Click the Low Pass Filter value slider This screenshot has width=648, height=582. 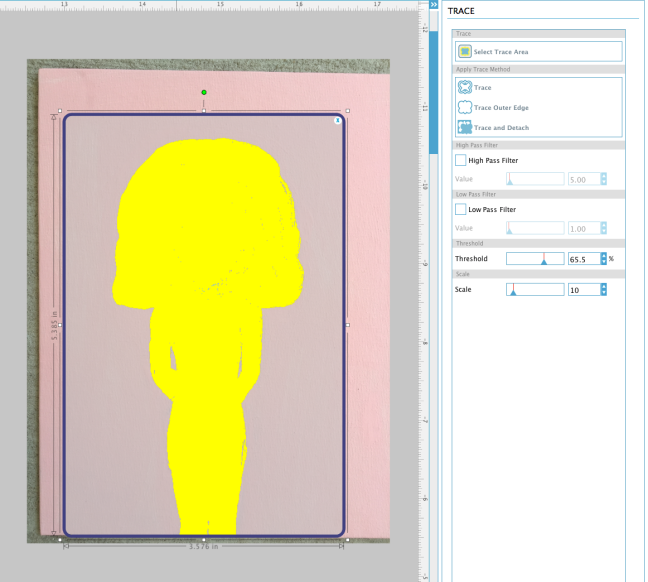click(x=535, y=228)
